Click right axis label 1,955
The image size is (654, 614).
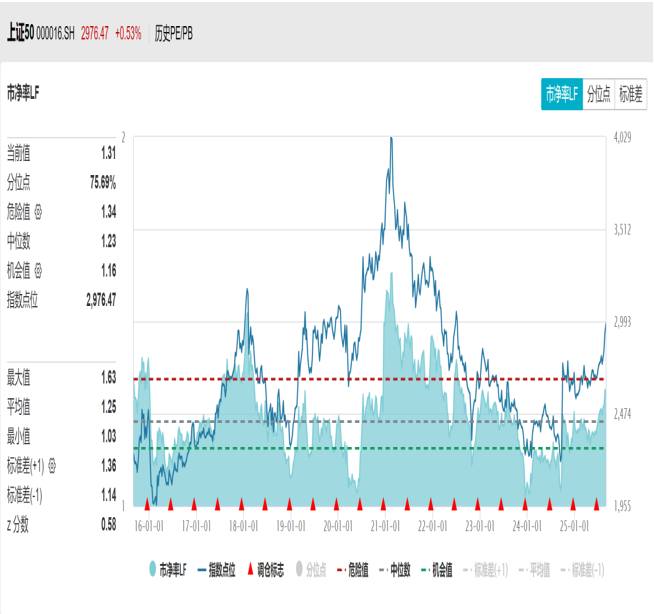(622, 506)
